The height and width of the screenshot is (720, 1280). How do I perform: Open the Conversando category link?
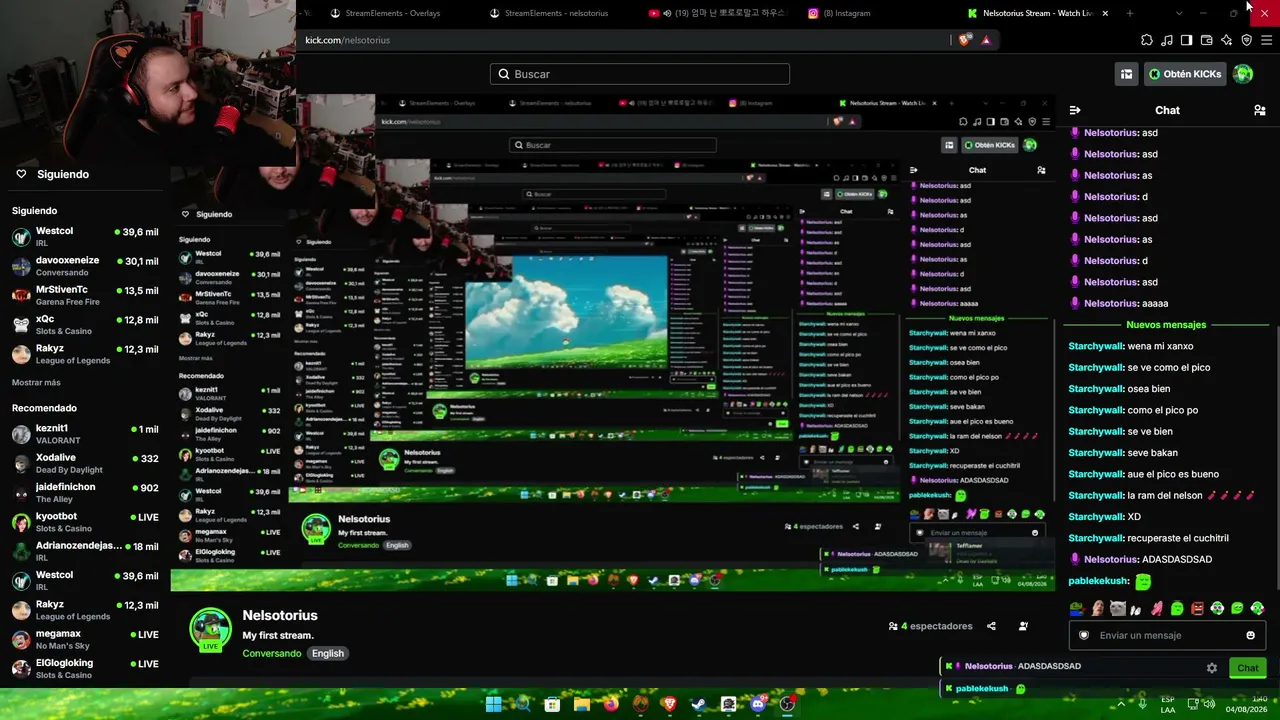click(x=272, y=654)
